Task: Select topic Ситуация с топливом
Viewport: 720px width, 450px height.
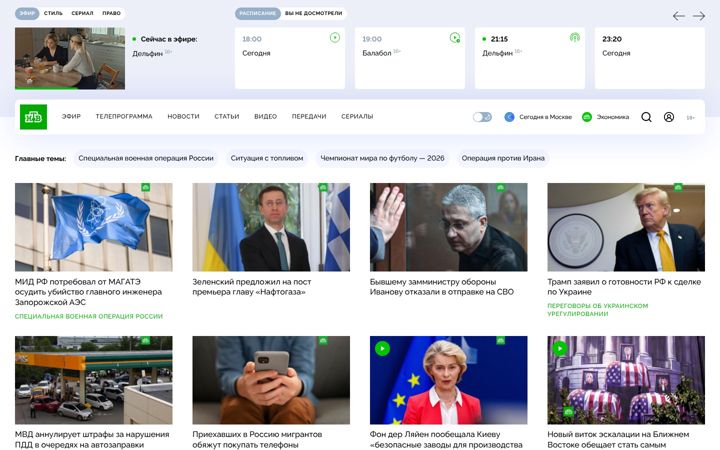Action: click(267, 158)
